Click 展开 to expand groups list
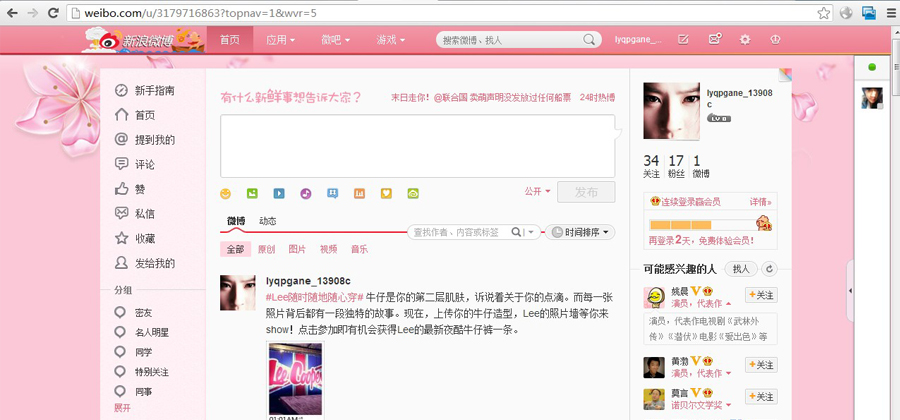The image size is (900, 420). point(122,408)
